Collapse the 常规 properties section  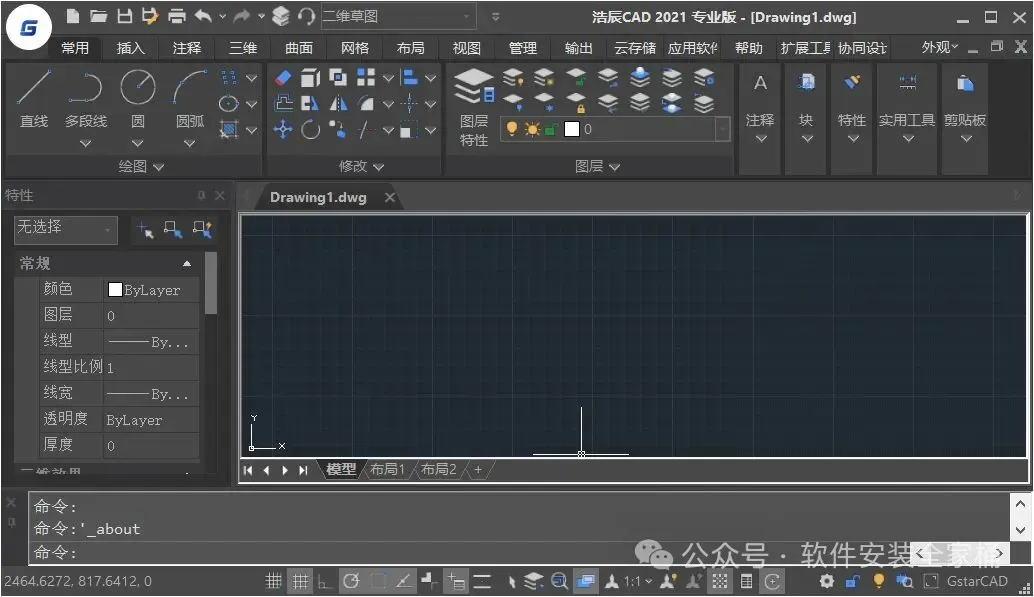pyautogui.click(x=187, y=263)
